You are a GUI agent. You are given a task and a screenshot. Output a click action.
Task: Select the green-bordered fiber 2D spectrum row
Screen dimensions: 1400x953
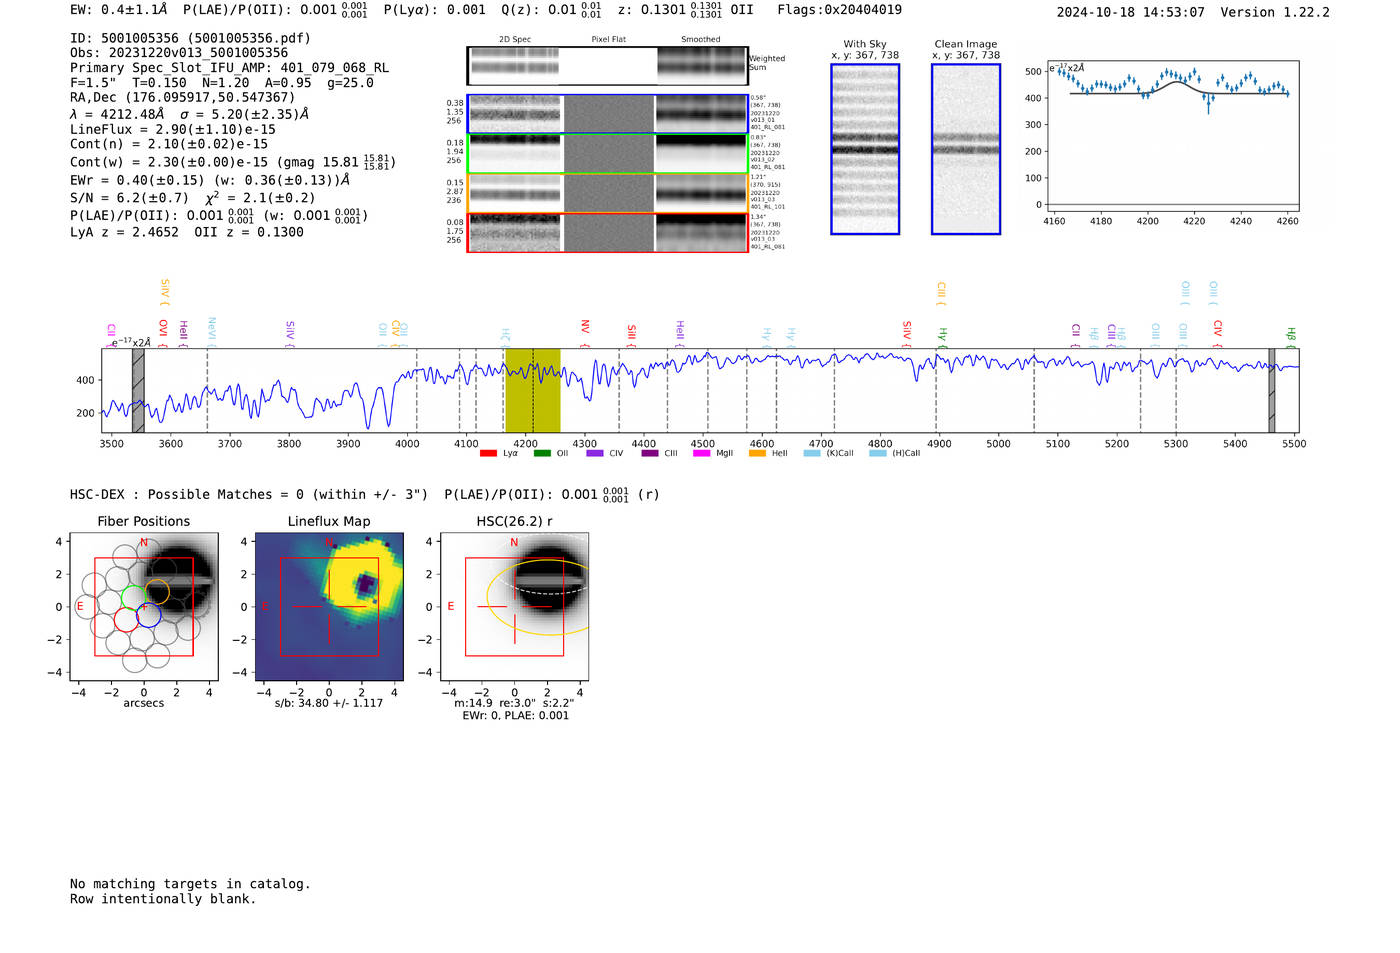(607, 154)
